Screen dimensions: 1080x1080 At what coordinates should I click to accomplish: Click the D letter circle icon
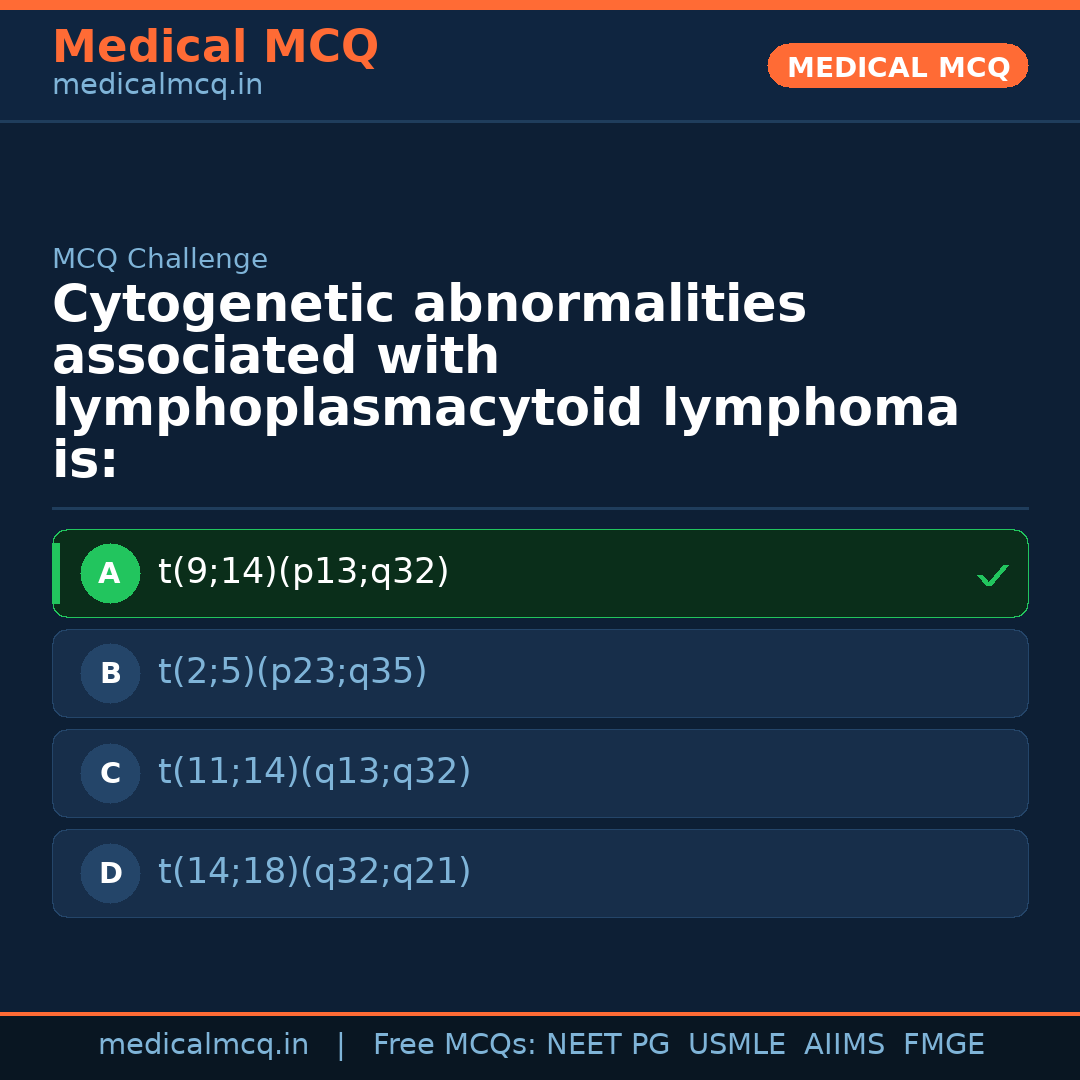[x=110, y=874]
